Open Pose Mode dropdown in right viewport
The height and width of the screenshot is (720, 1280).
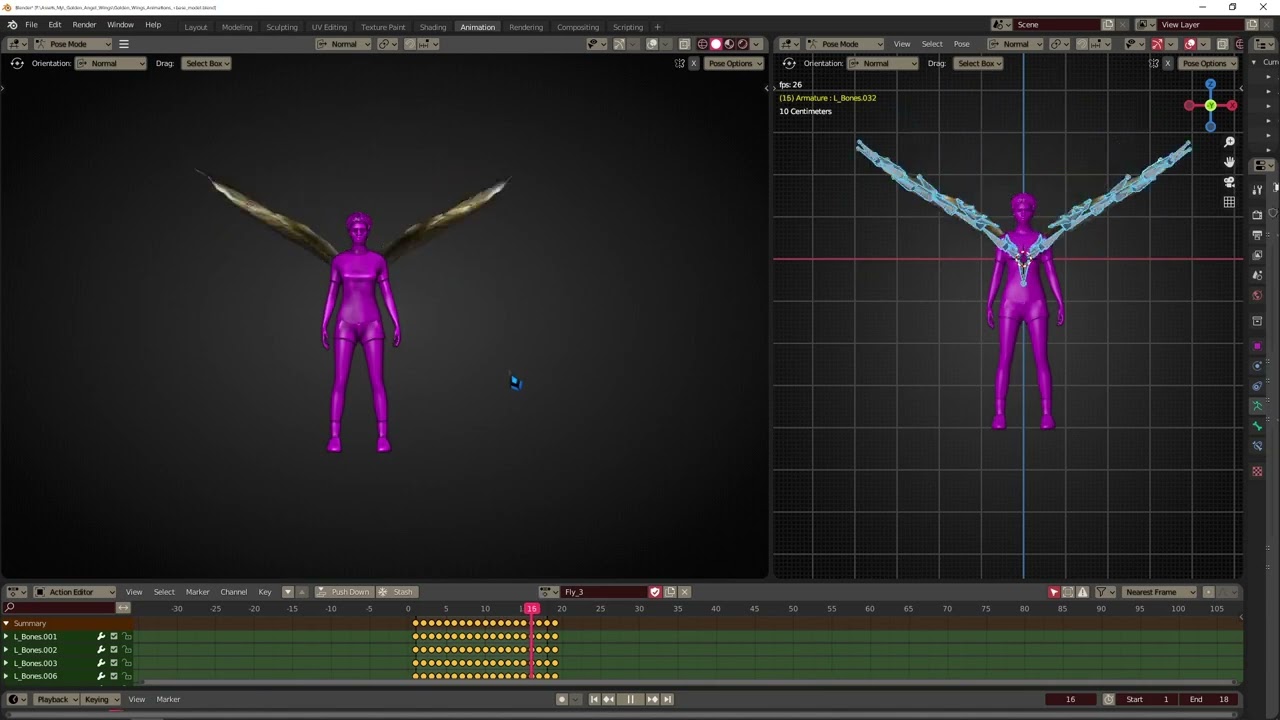coord(846,44)
